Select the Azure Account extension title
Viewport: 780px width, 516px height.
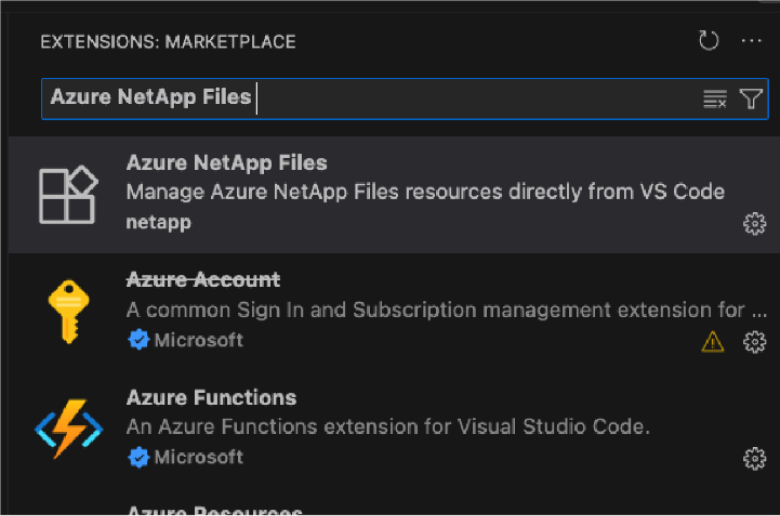click(x=203, y=280)
